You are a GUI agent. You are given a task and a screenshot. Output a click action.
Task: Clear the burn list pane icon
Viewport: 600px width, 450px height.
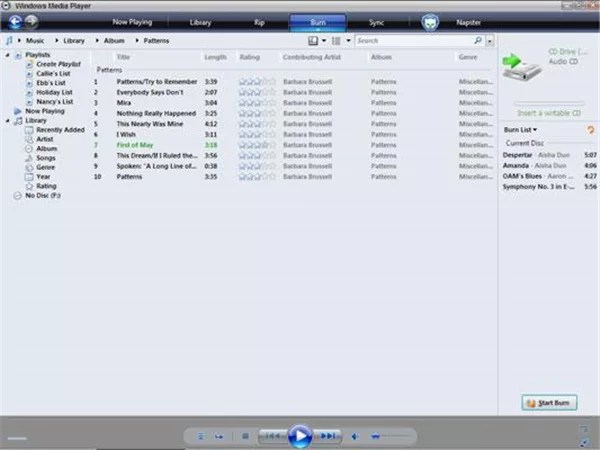pyautogui.click(x=590, y=130)
